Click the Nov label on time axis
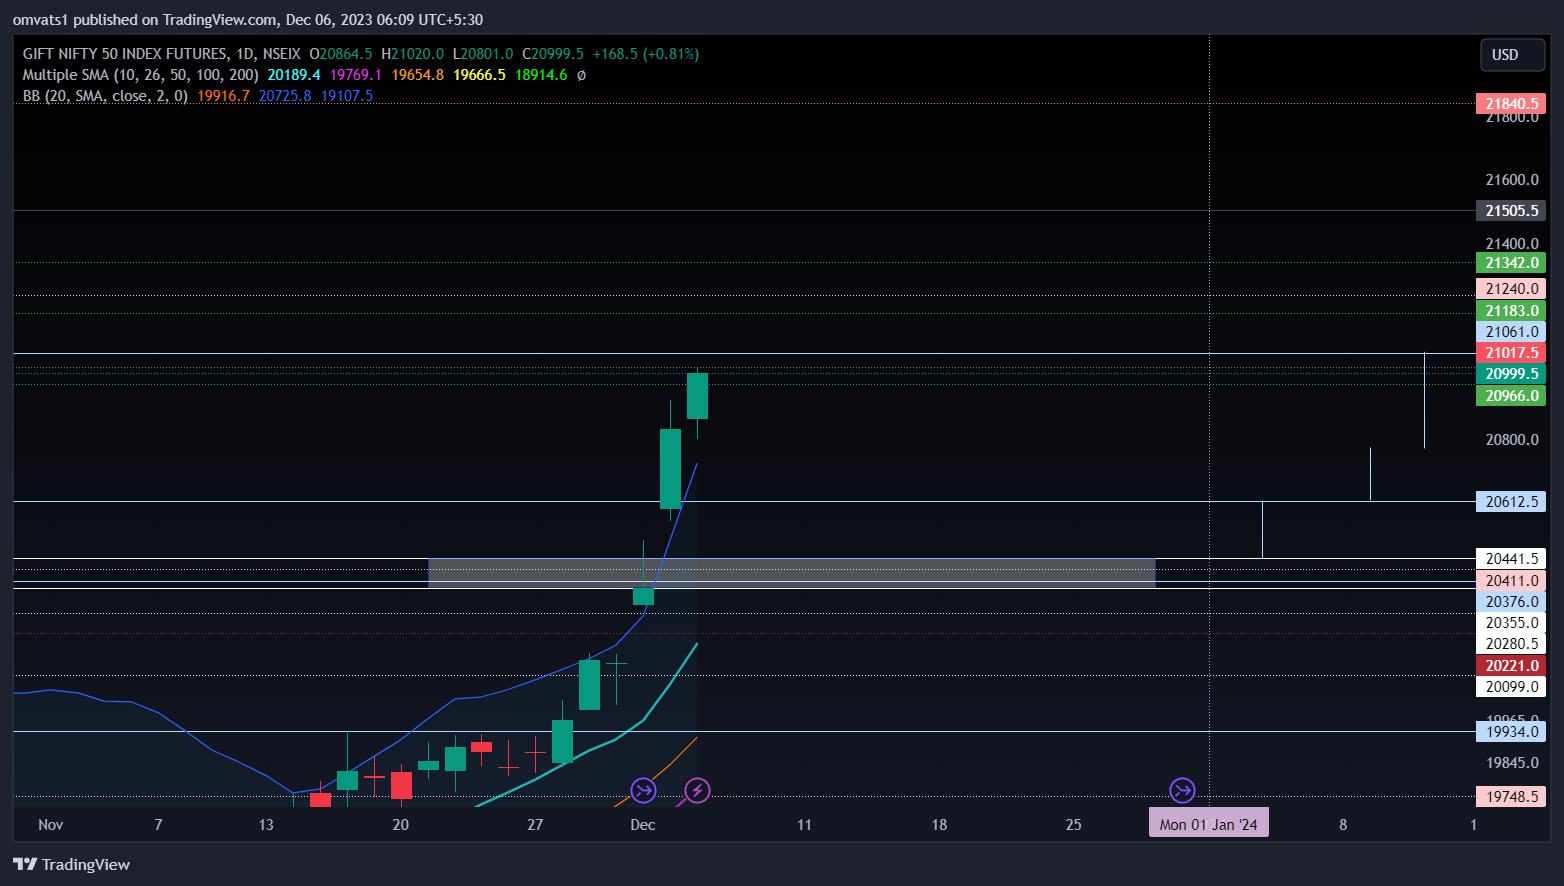This screenshot has height=886, width=1564. click(51, 825)
